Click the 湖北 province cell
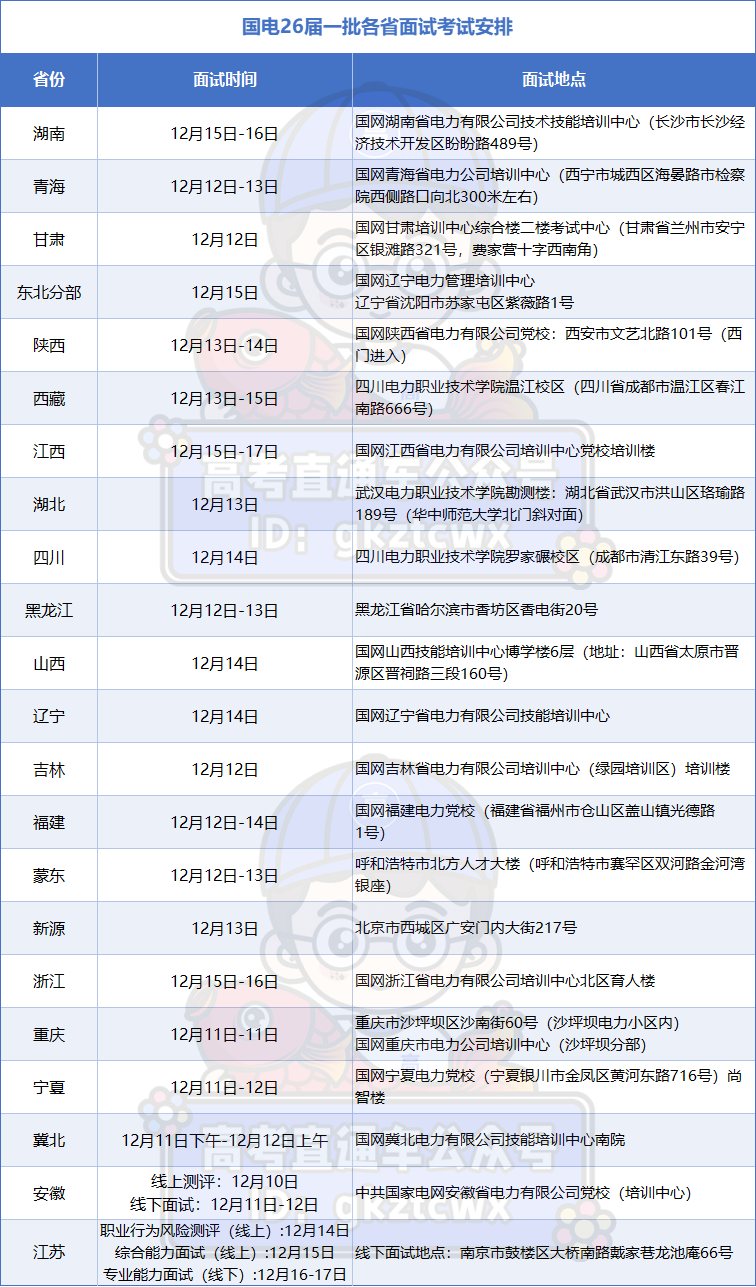 point(49,504)
